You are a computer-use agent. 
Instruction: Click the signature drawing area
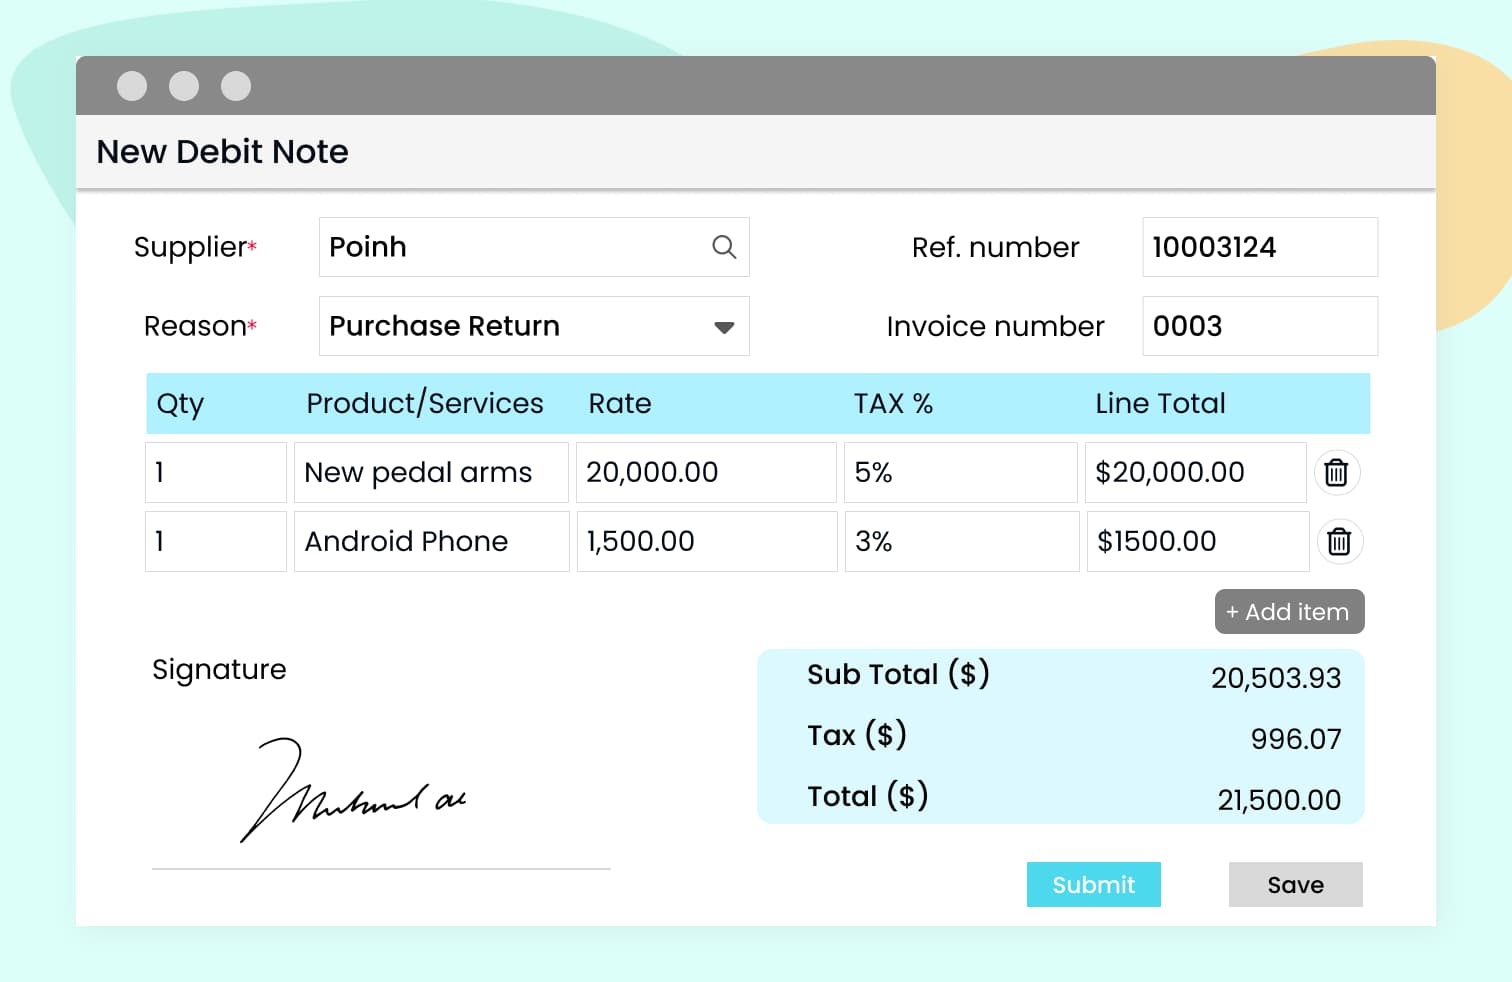380,790
